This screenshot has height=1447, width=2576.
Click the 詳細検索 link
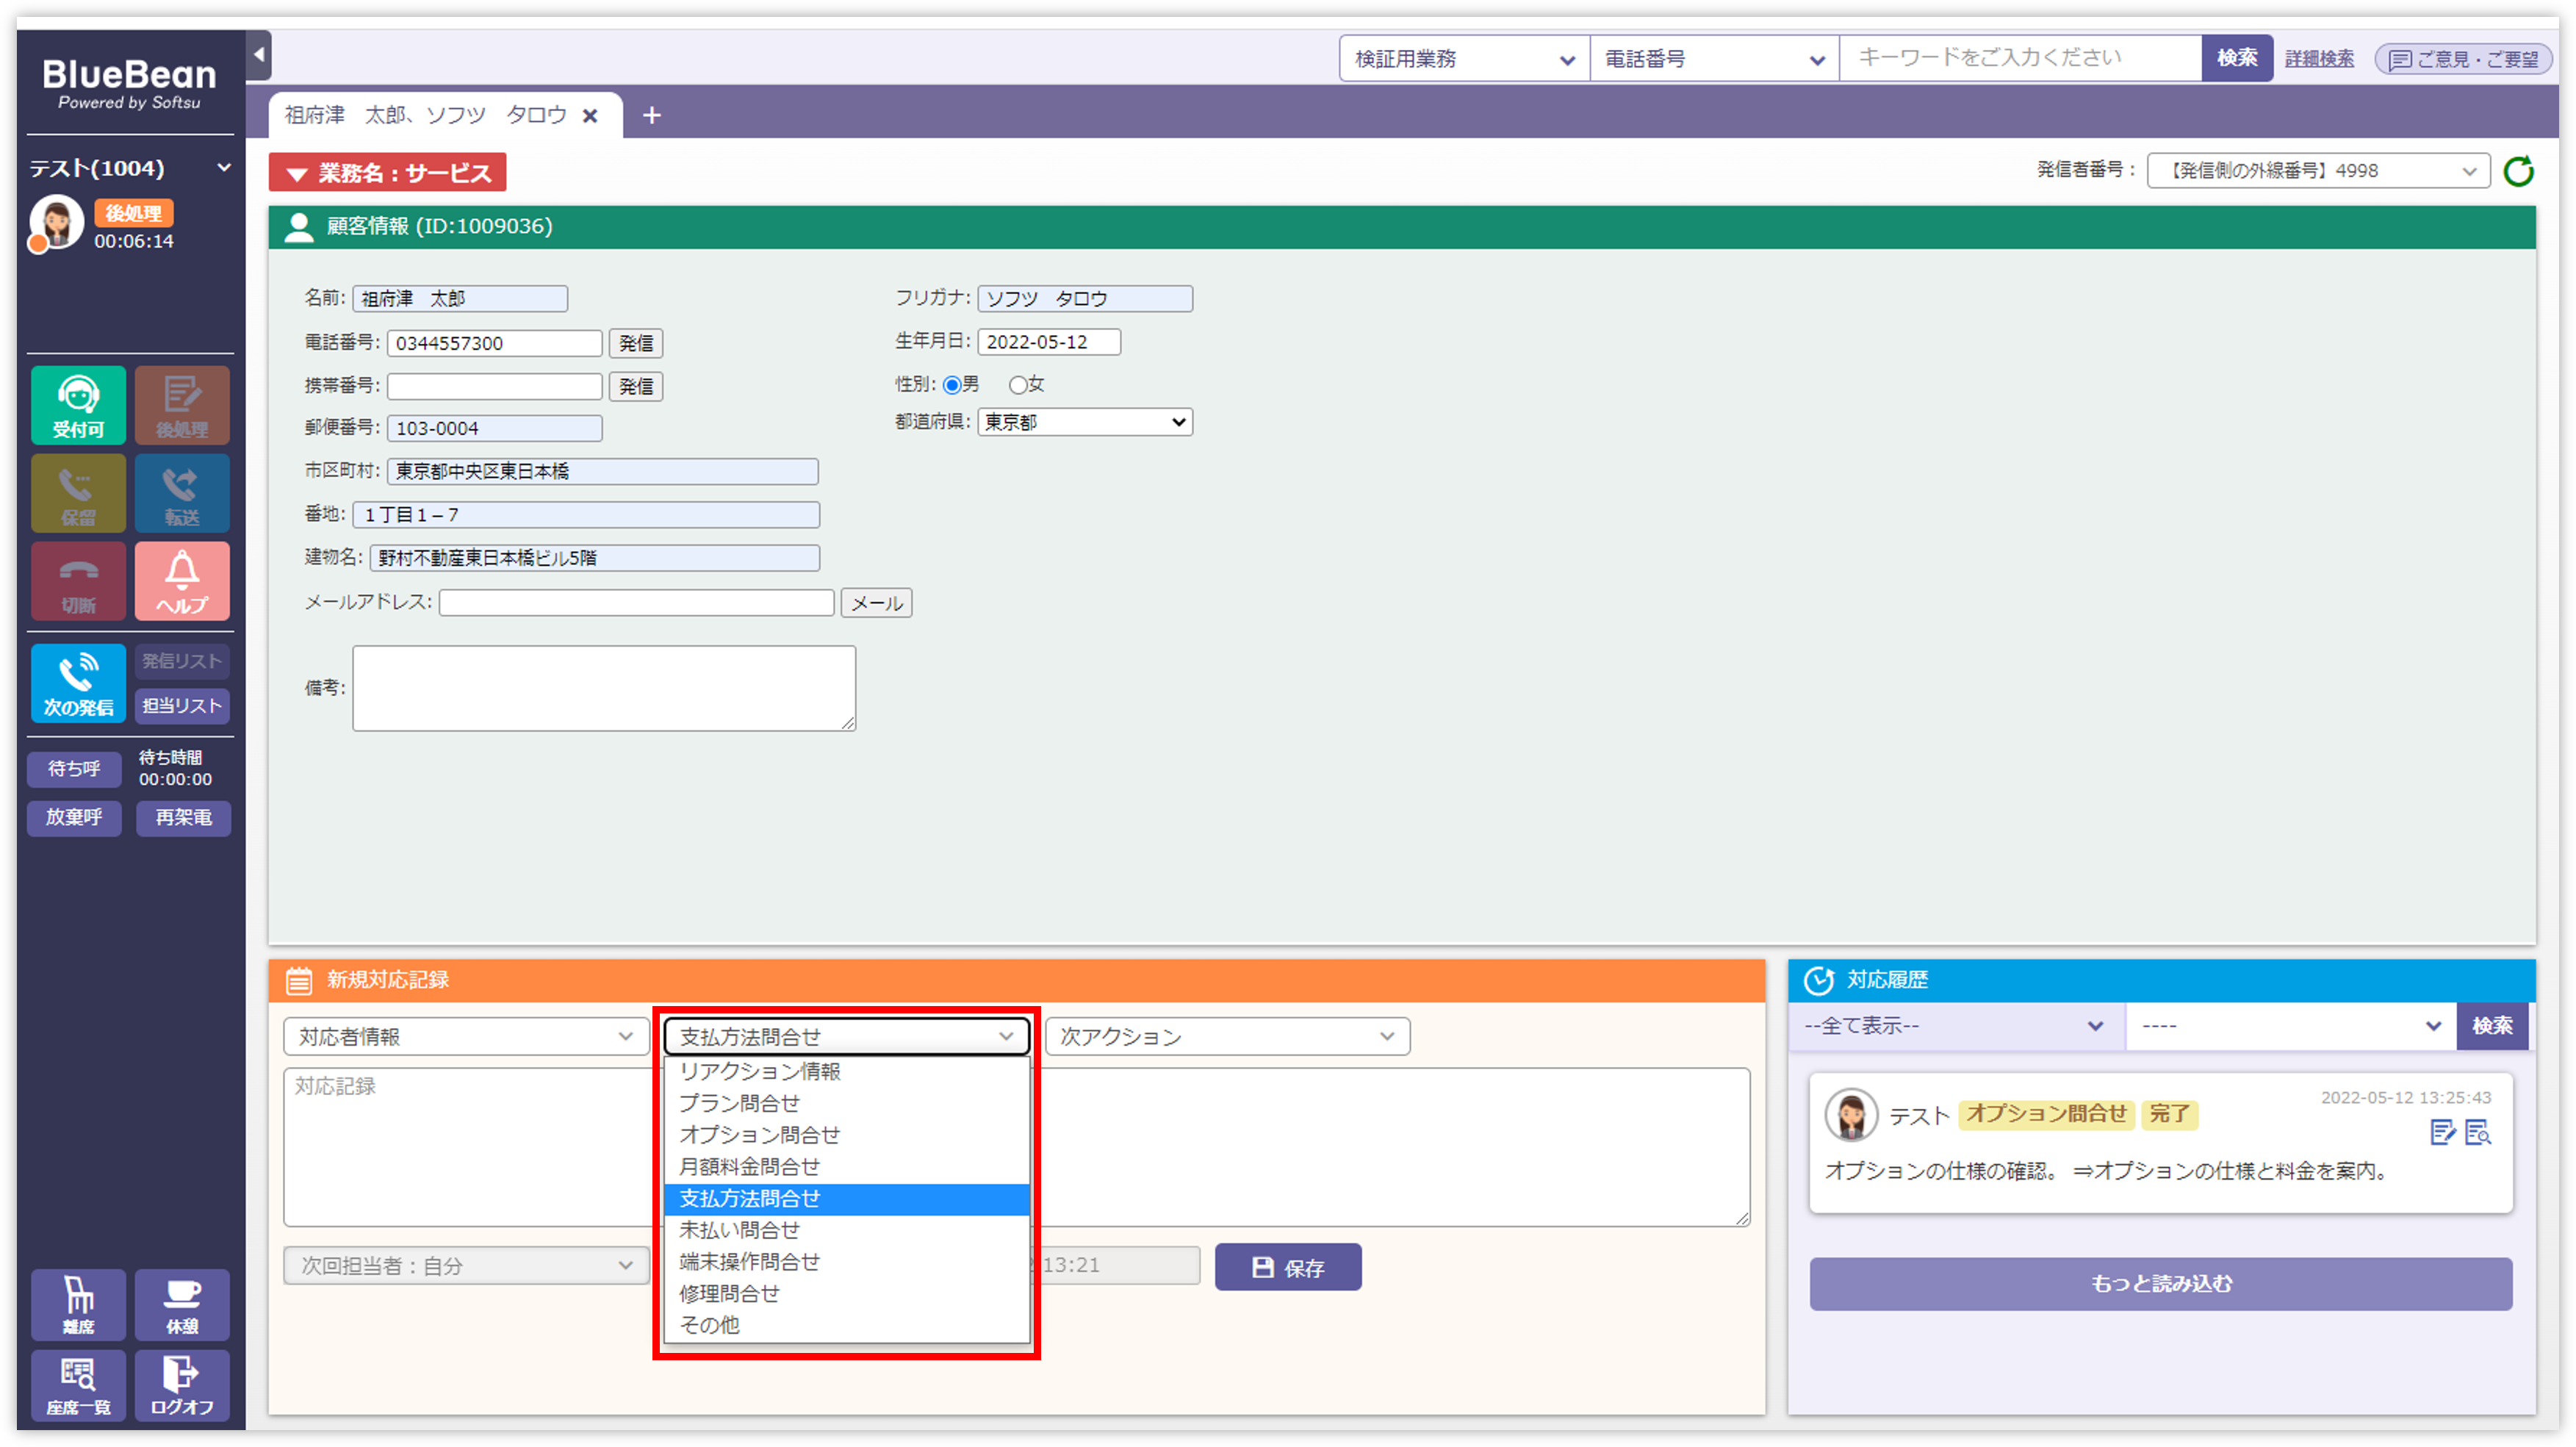[2319, 59]
